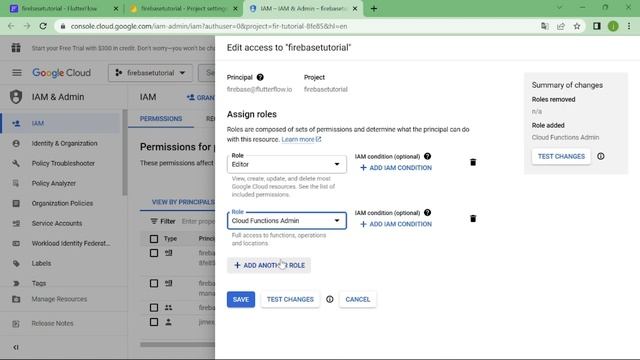Open the Google Cloud navigation menu
The image size is (640, 360).
[17, 73]
